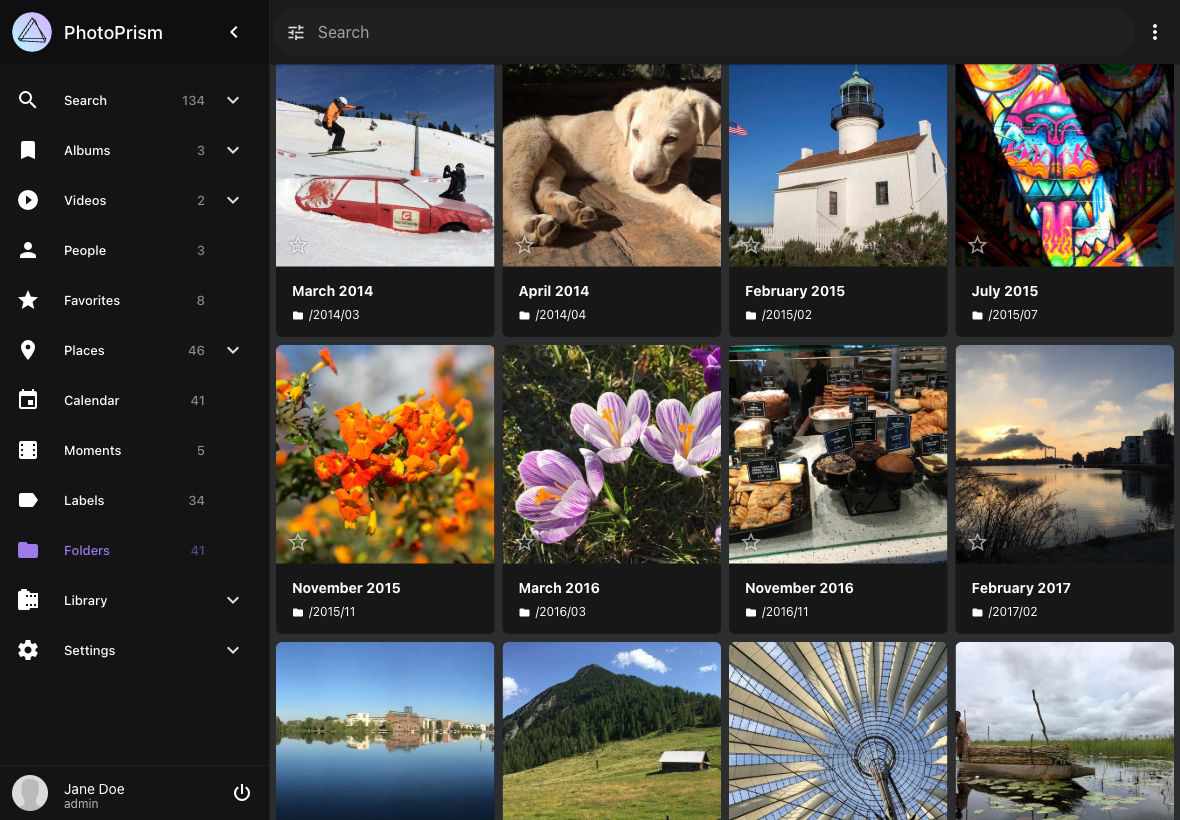Toggle favorite star on July 2015 folder
Screen dimensions: 1180x820
click(x=977, y=245)
